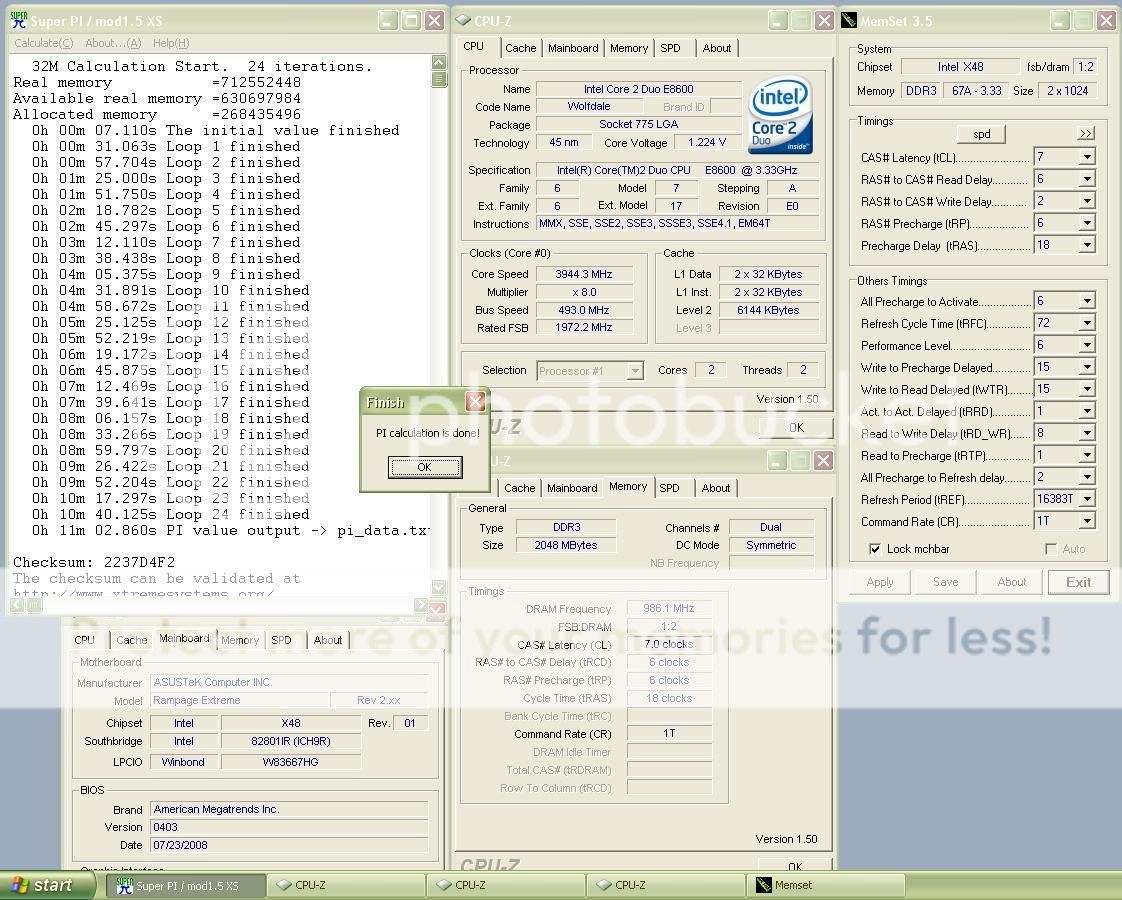Open the Calculate menu in Super PI

44,43
